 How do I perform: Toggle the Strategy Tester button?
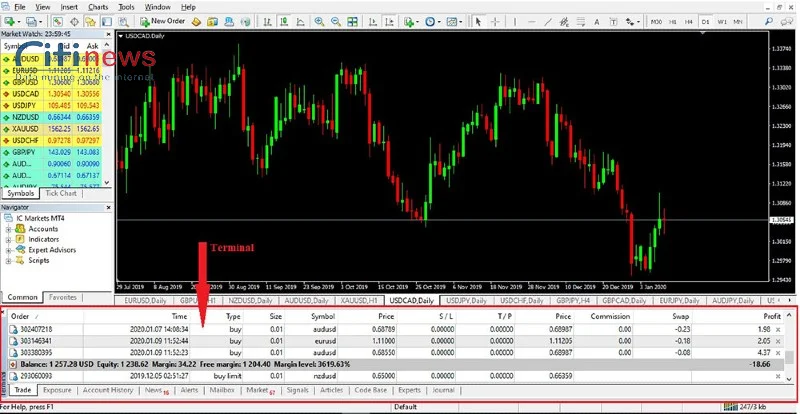tap(123, 21)
